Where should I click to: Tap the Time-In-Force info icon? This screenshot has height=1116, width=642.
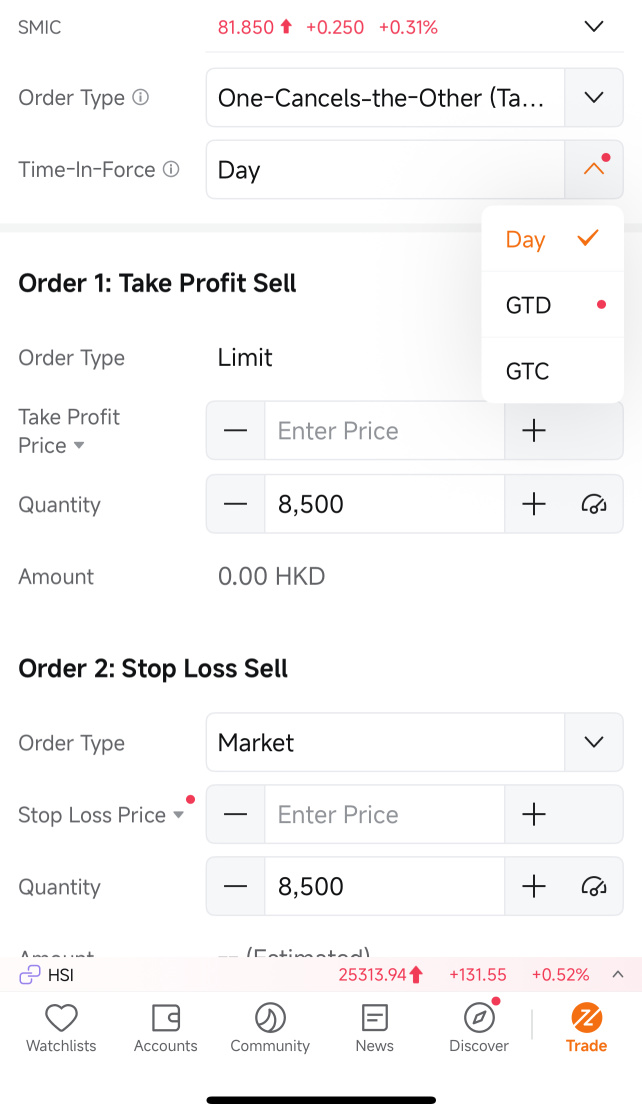pyautogui.click(x=171, y=169)
